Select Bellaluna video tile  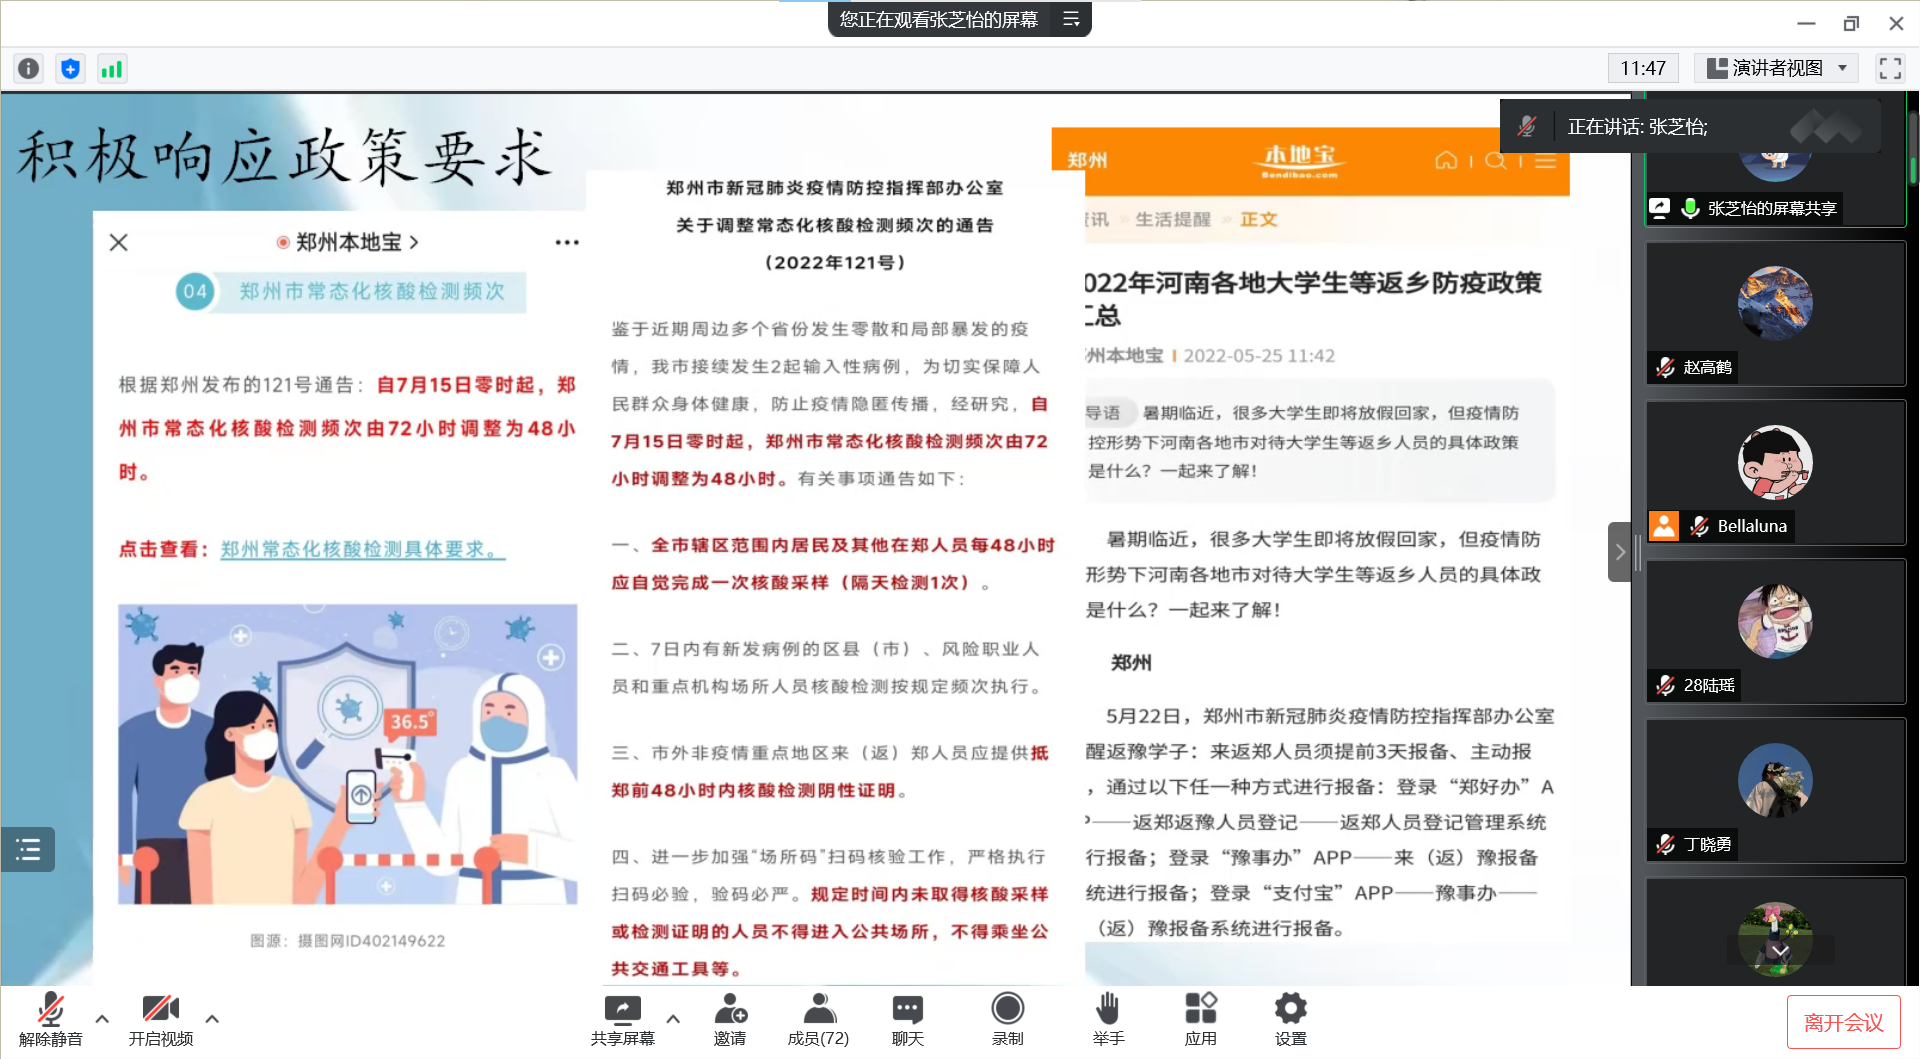pos(1775,472)
